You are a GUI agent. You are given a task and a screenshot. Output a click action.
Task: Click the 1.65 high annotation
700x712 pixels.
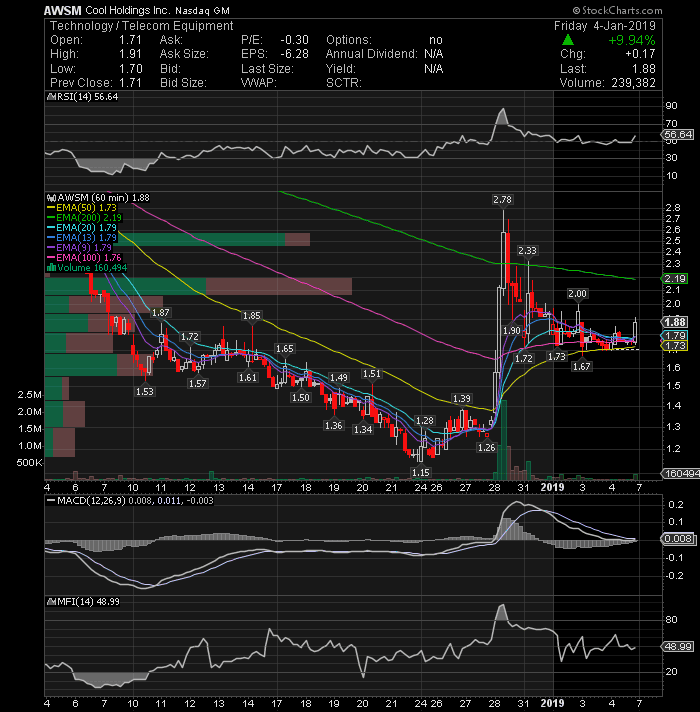click(x=285, y=349)
